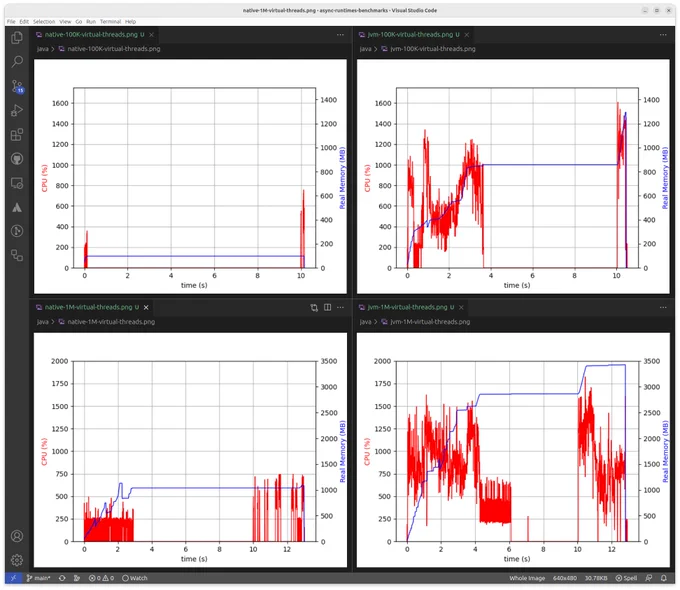
Task: Open the Run and Debug view
Action: (17, 111)
